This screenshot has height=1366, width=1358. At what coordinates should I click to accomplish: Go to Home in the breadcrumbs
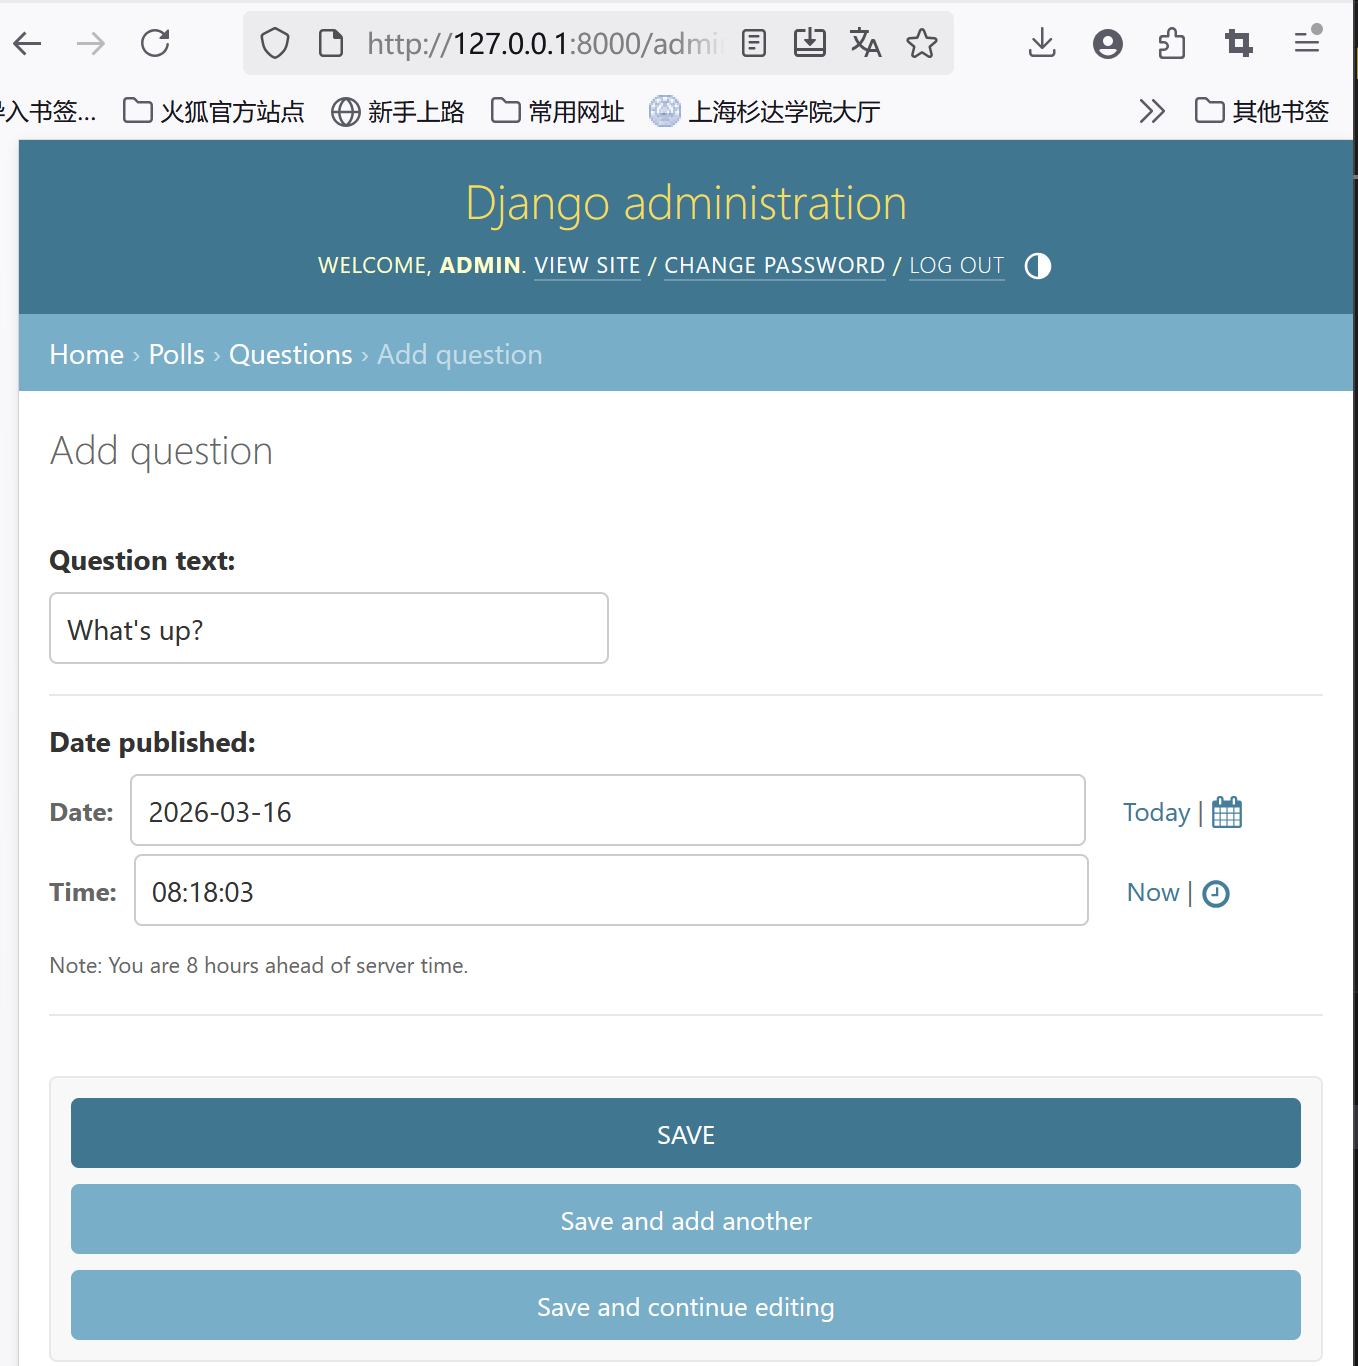click(x=87, y=354)
